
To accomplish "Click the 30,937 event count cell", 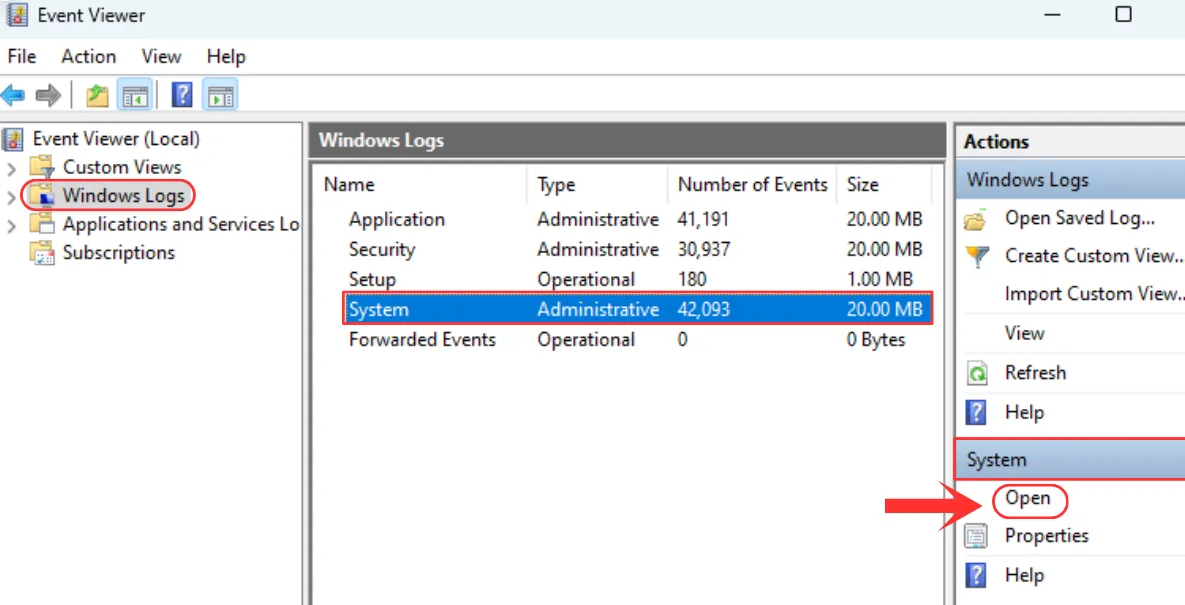I will coord(705,249).
